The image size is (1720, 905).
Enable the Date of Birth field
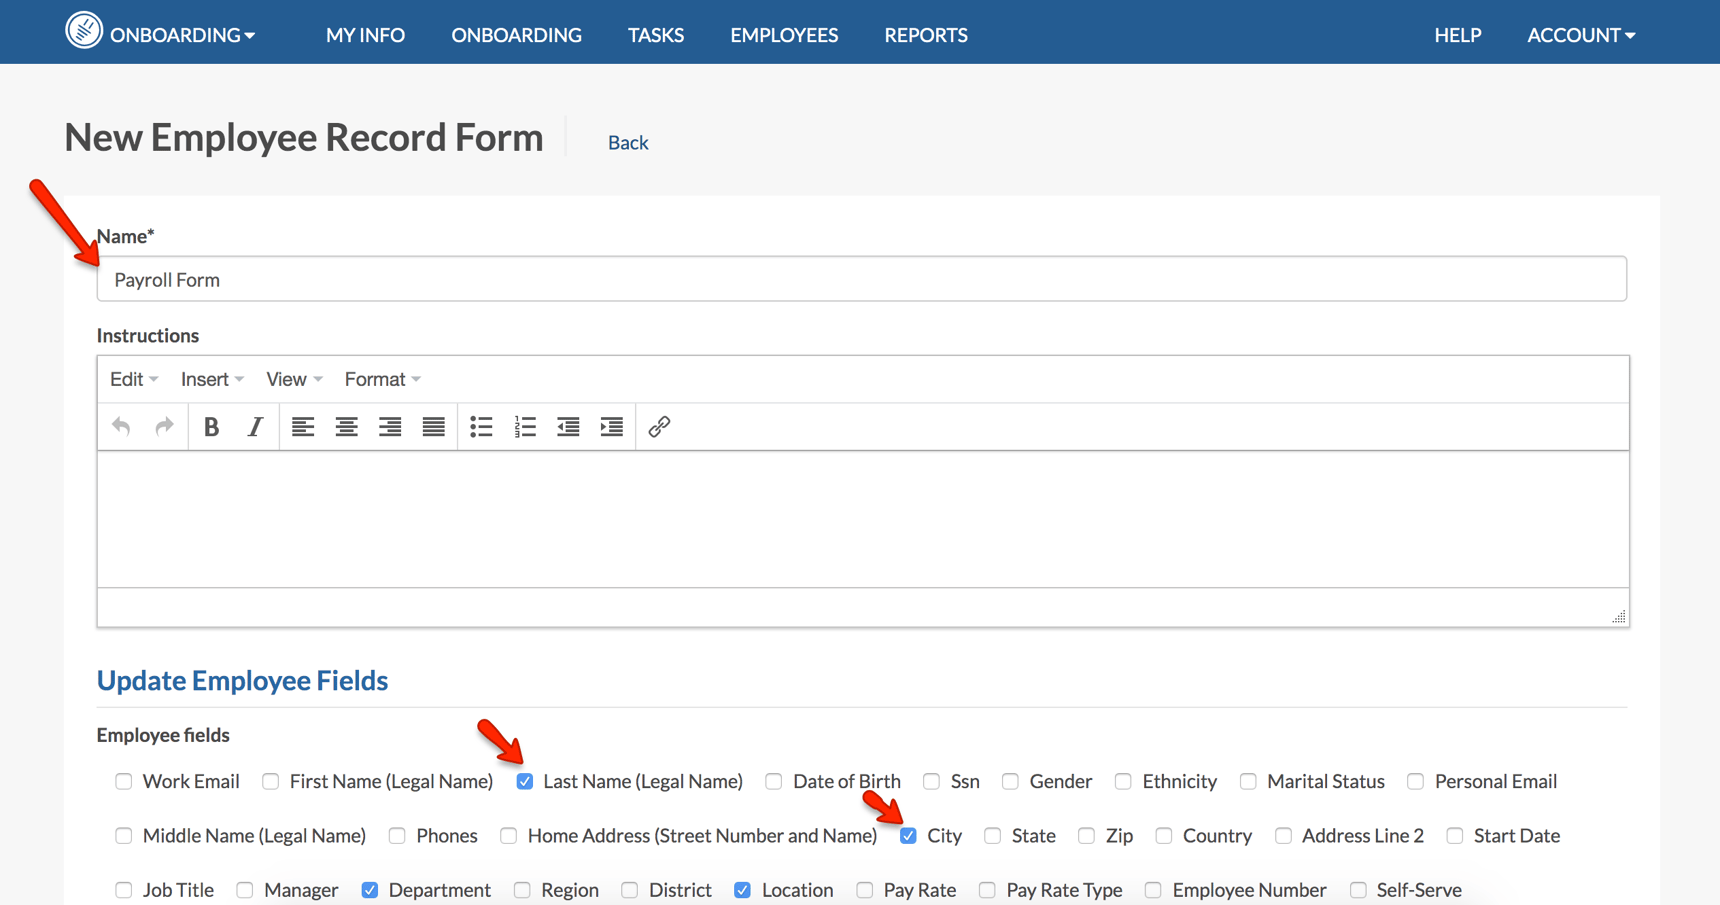[x=773, y=781]
